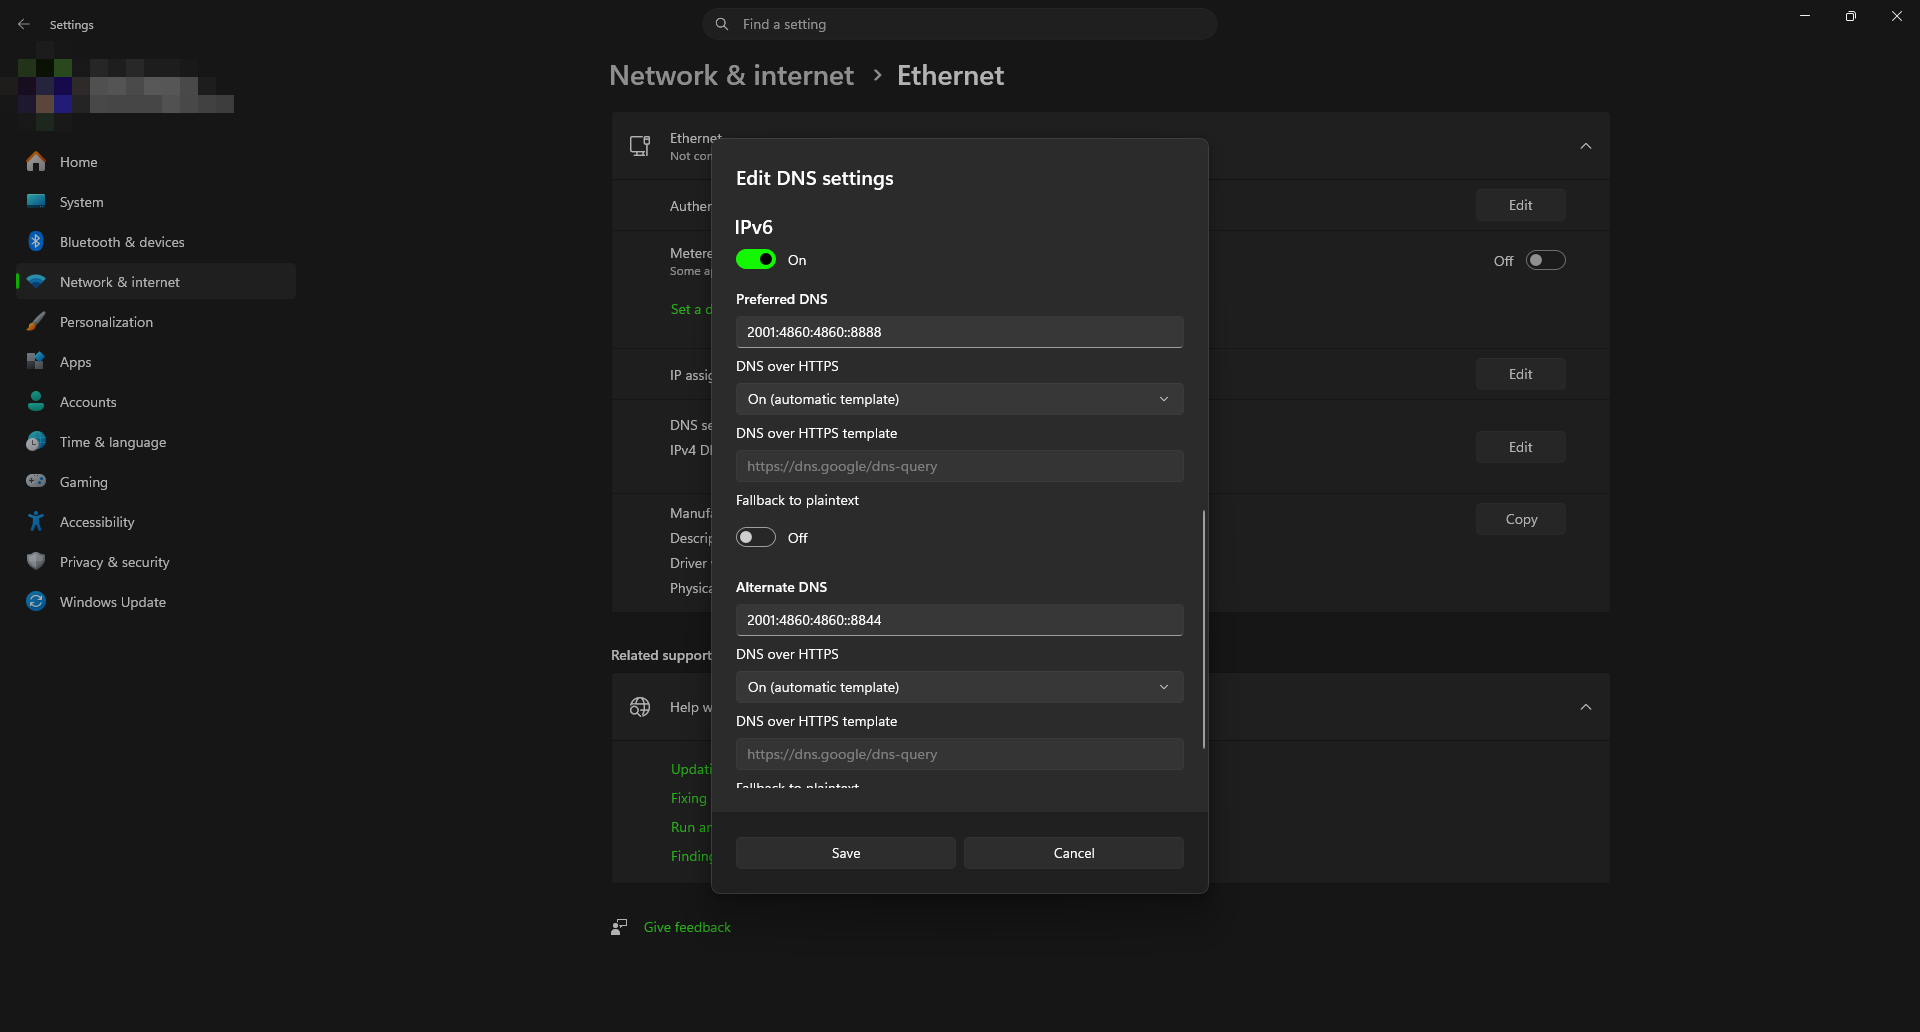Image resolution: width=1920 pixels, height=1032 pixels.
Task: Click the Find a setting search box
Action: click(x=960, y=24)
